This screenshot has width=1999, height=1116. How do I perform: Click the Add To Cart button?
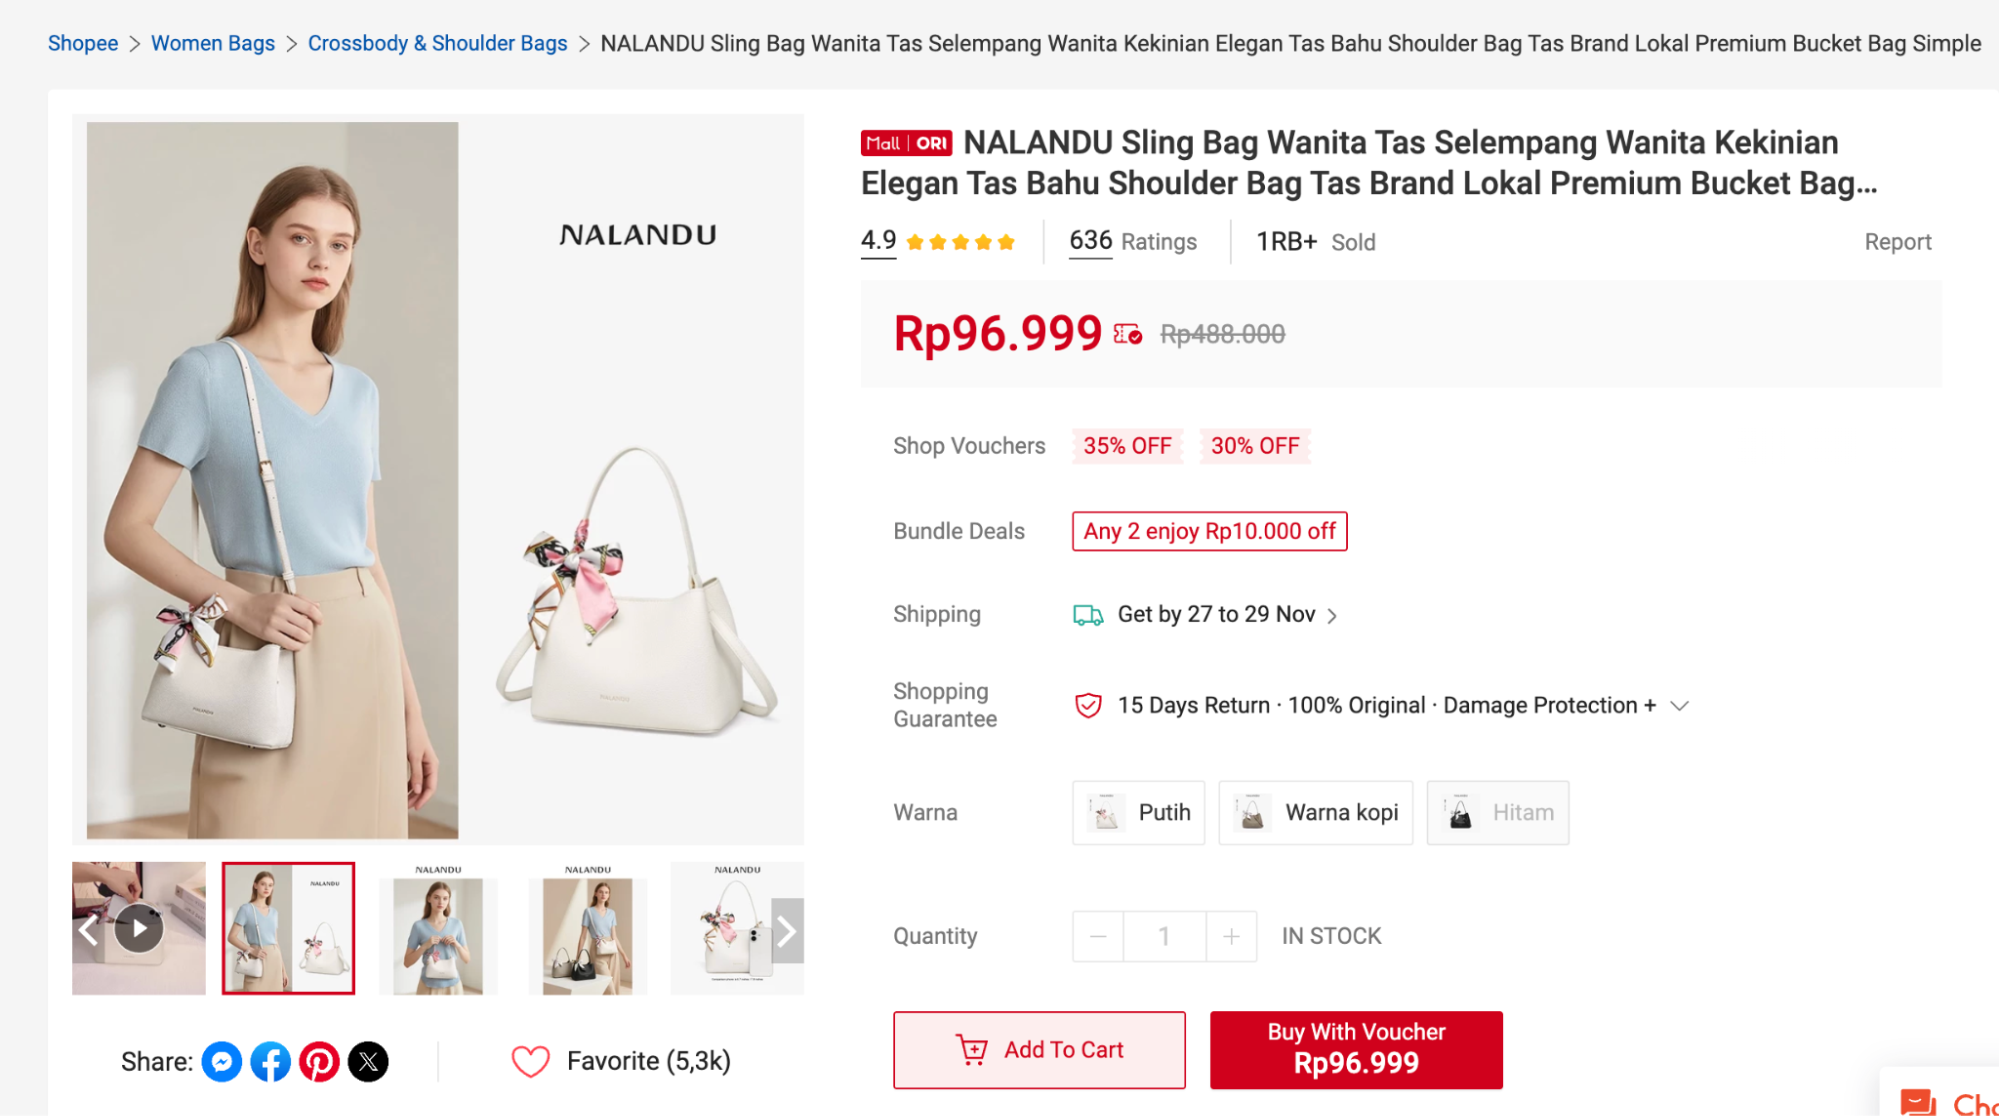(x=1039, y=1049)
